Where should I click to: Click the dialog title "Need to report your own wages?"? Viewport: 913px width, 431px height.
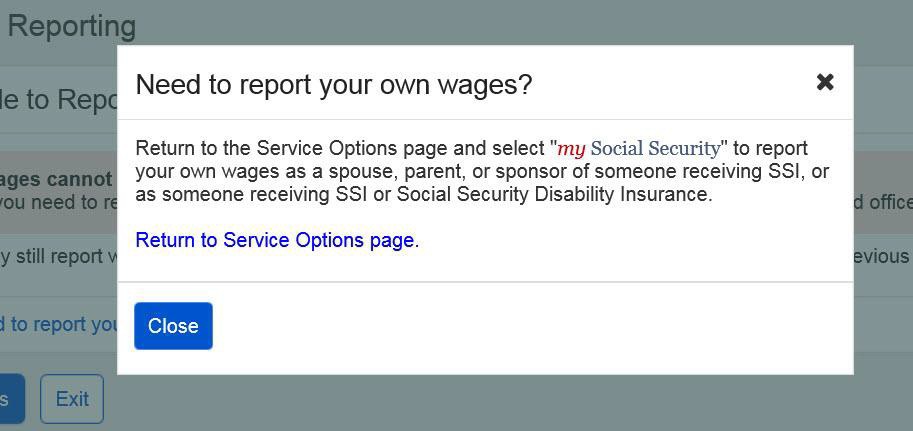click(x=334, y=84)
